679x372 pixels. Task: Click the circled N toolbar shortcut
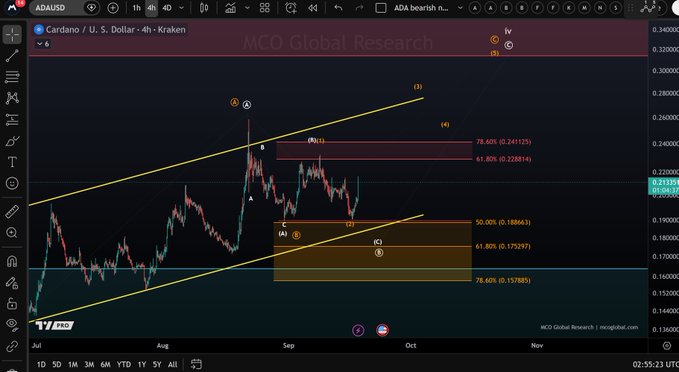600,8
